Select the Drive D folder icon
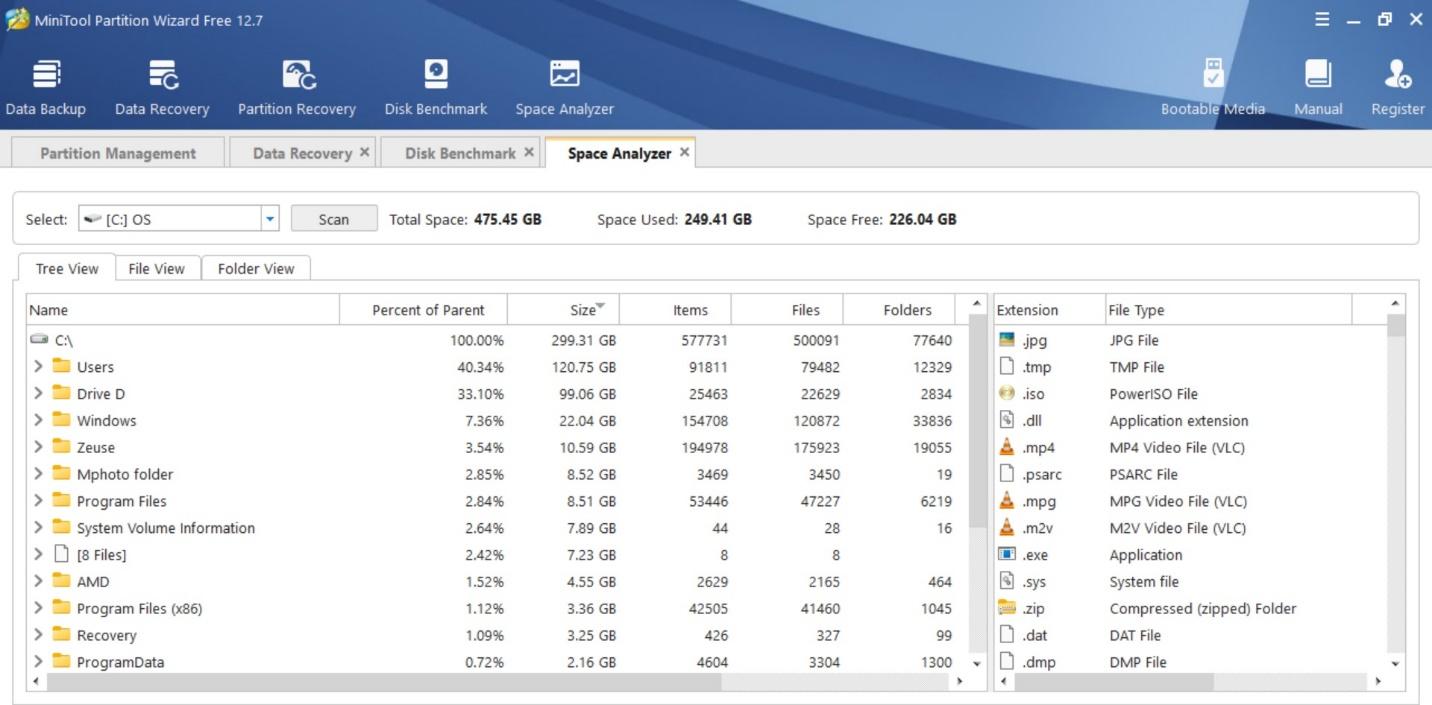 click(62, 393)
